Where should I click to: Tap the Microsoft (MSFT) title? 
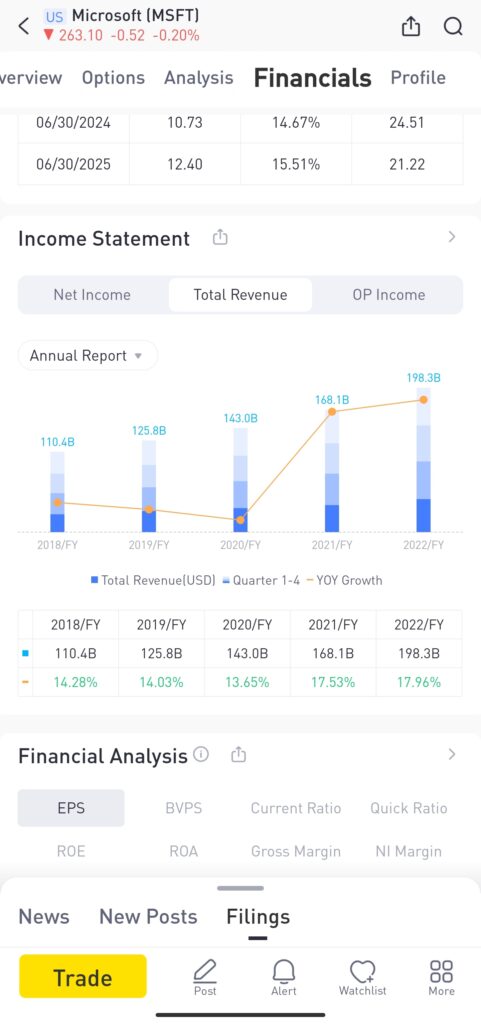[x=136, y=16]
